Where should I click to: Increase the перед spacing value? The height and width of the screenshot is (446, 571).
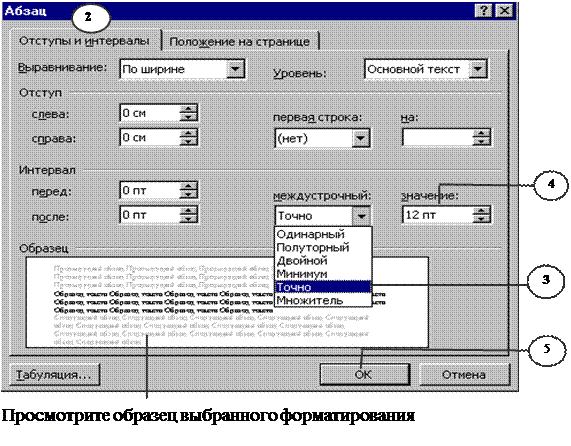click(188, 186)
